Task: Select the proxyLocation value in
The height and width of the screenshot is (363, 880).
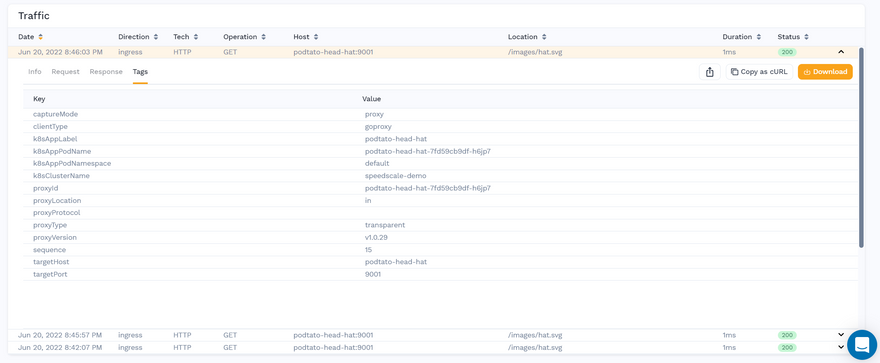Action: pyautogui.click(x=368, y=200)
